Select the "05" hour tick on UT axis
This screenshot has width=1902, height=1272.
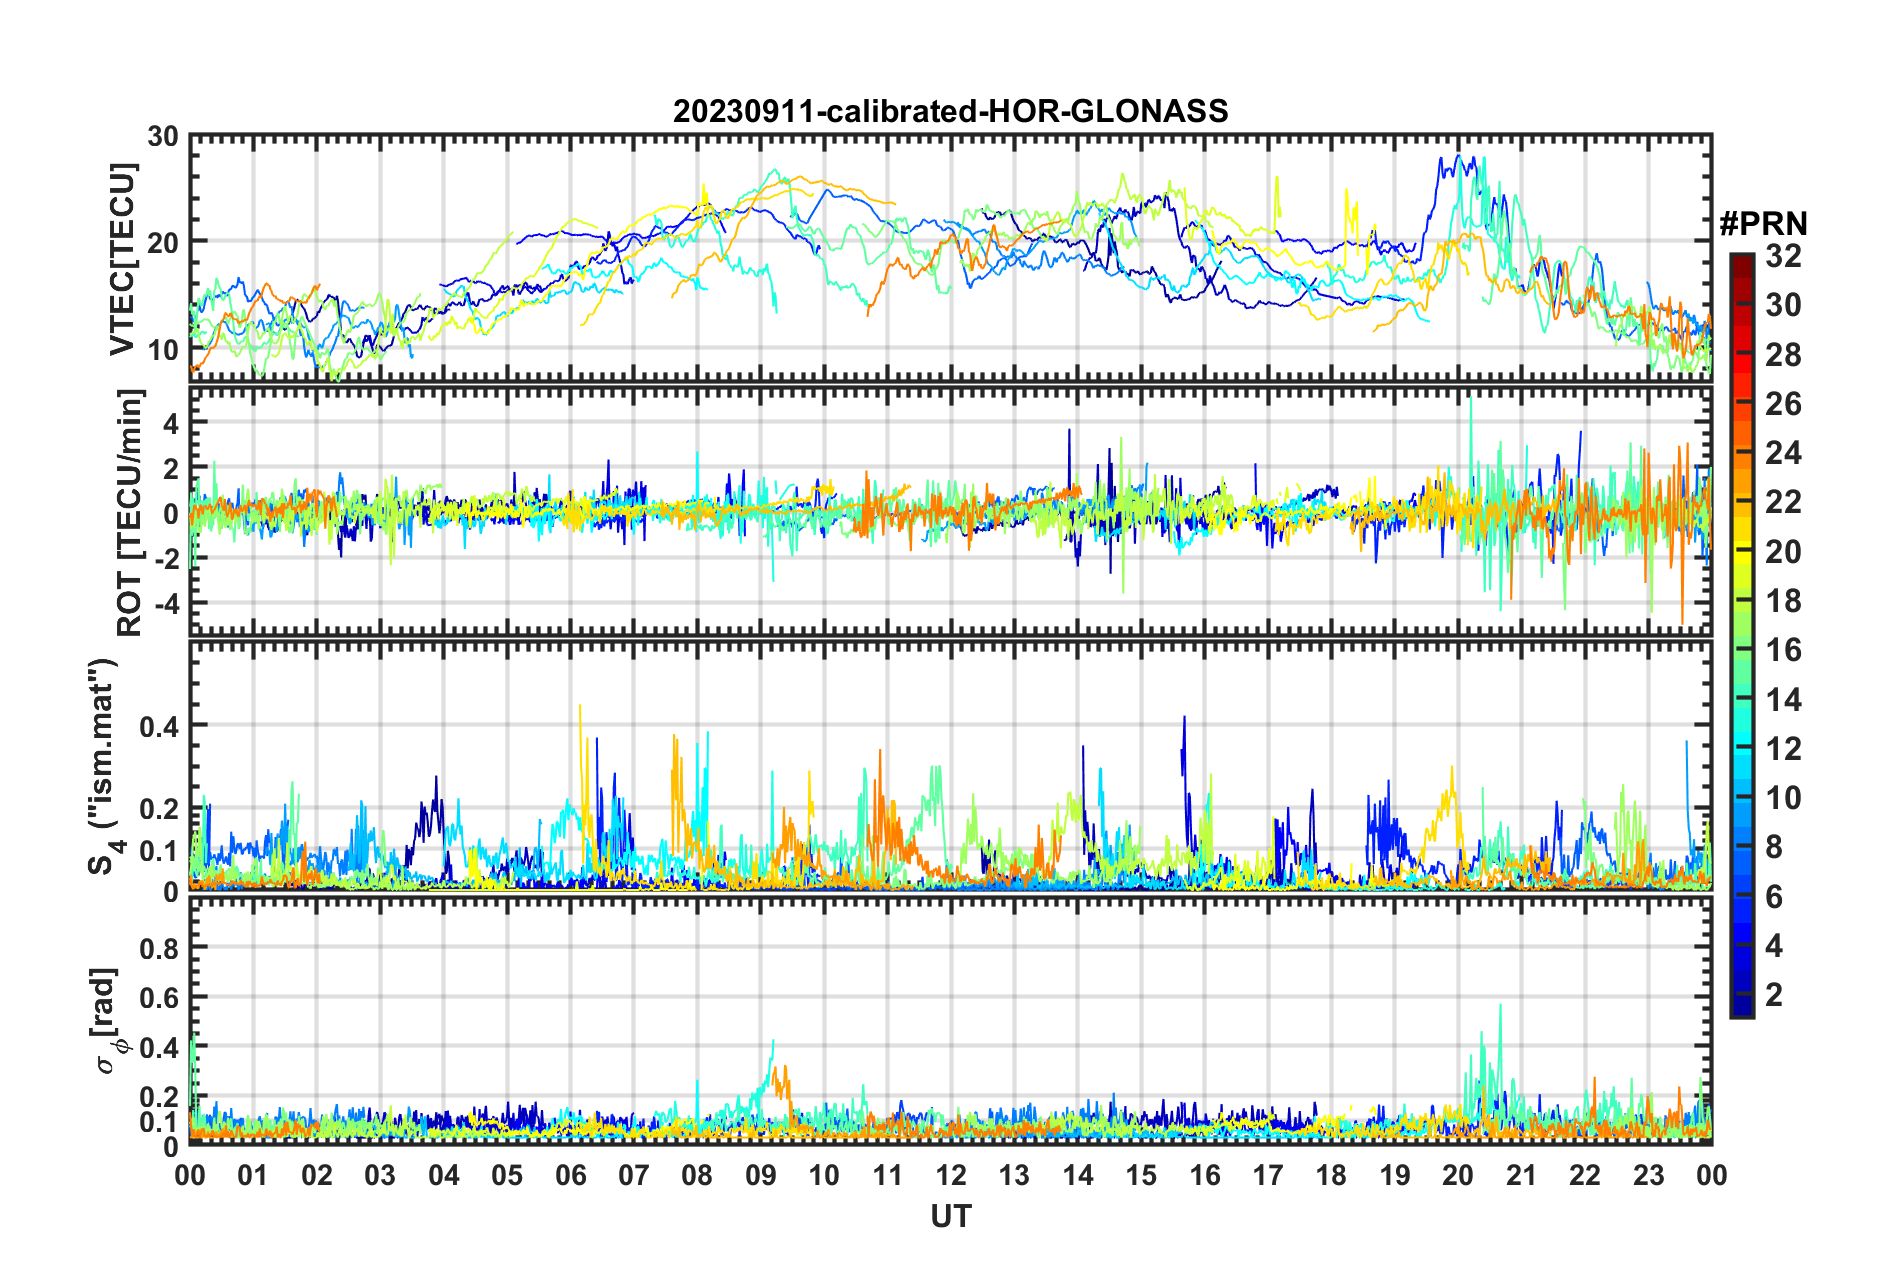(x=507, y=1175)
